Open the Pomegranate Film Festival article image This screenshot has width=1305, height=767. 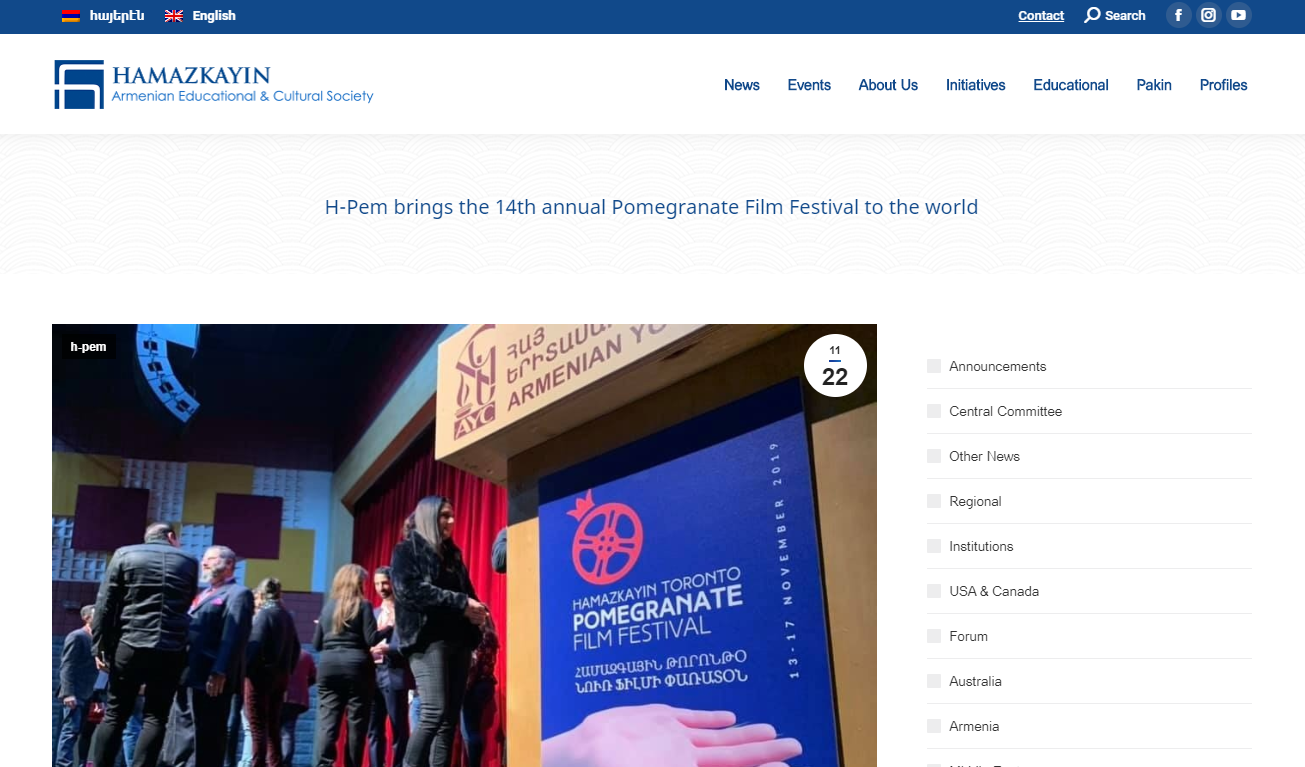pos(464,545)
